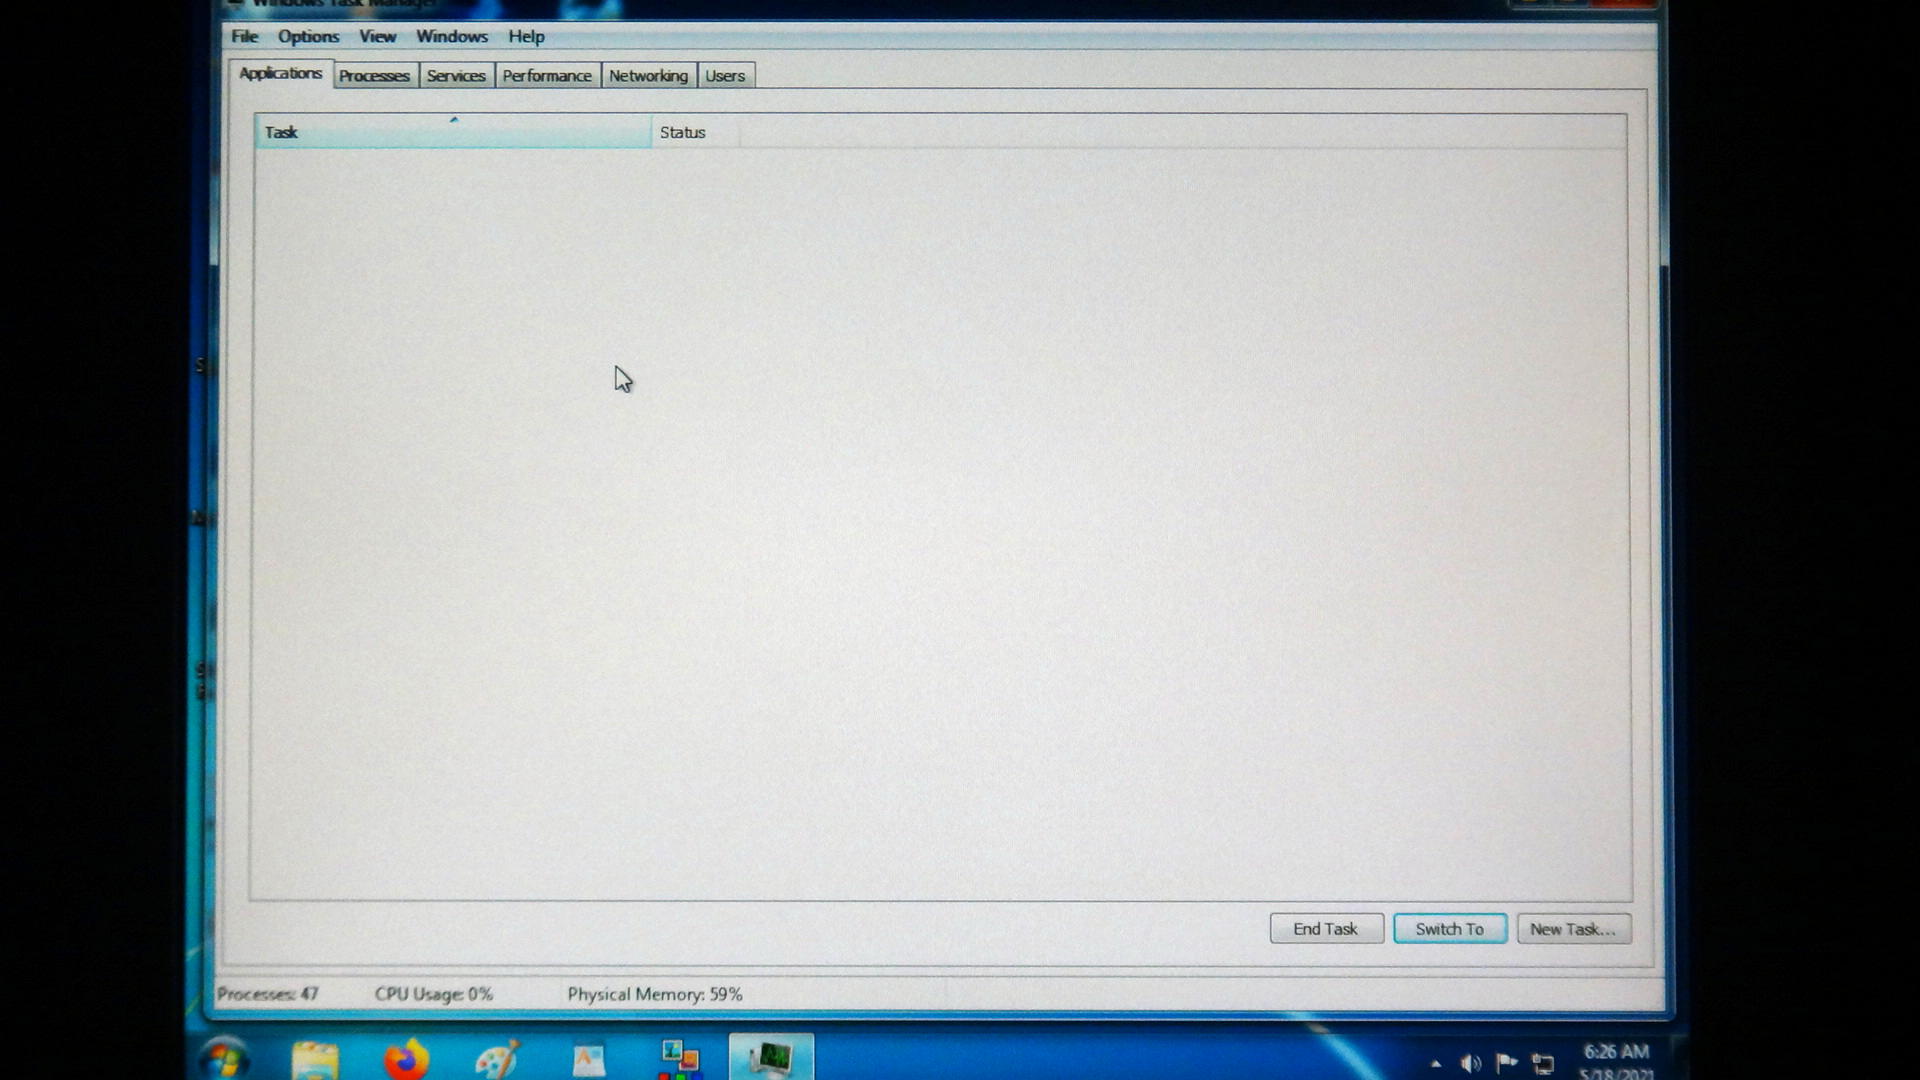
Task: Launch Firefox from the taskbar
Action: (x=406, y=1059)
